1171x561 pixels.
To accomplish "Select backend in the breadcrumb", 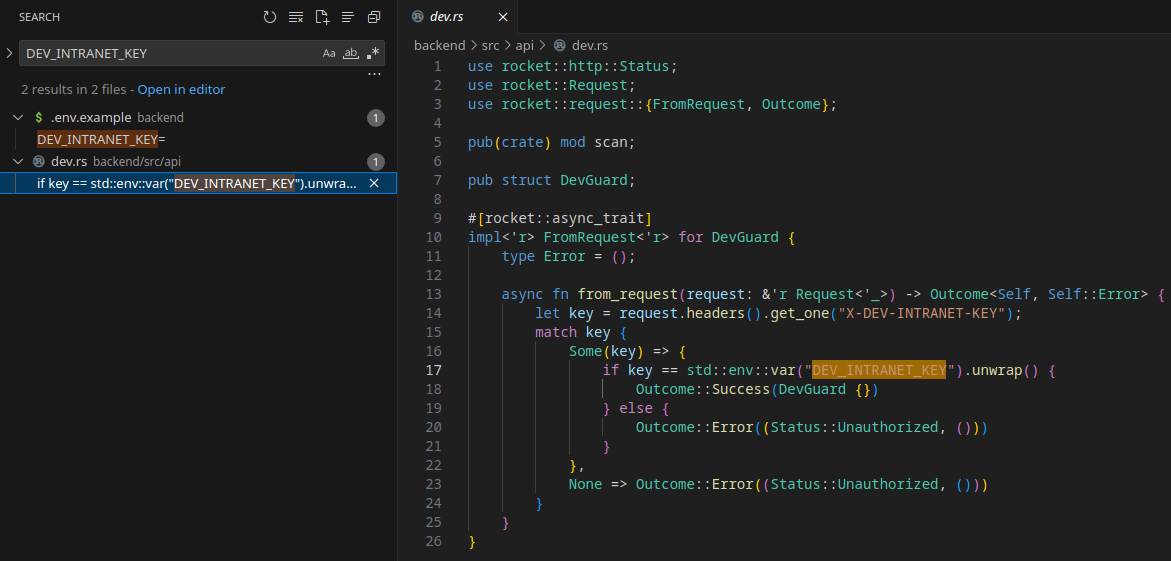I will point(440,46).
